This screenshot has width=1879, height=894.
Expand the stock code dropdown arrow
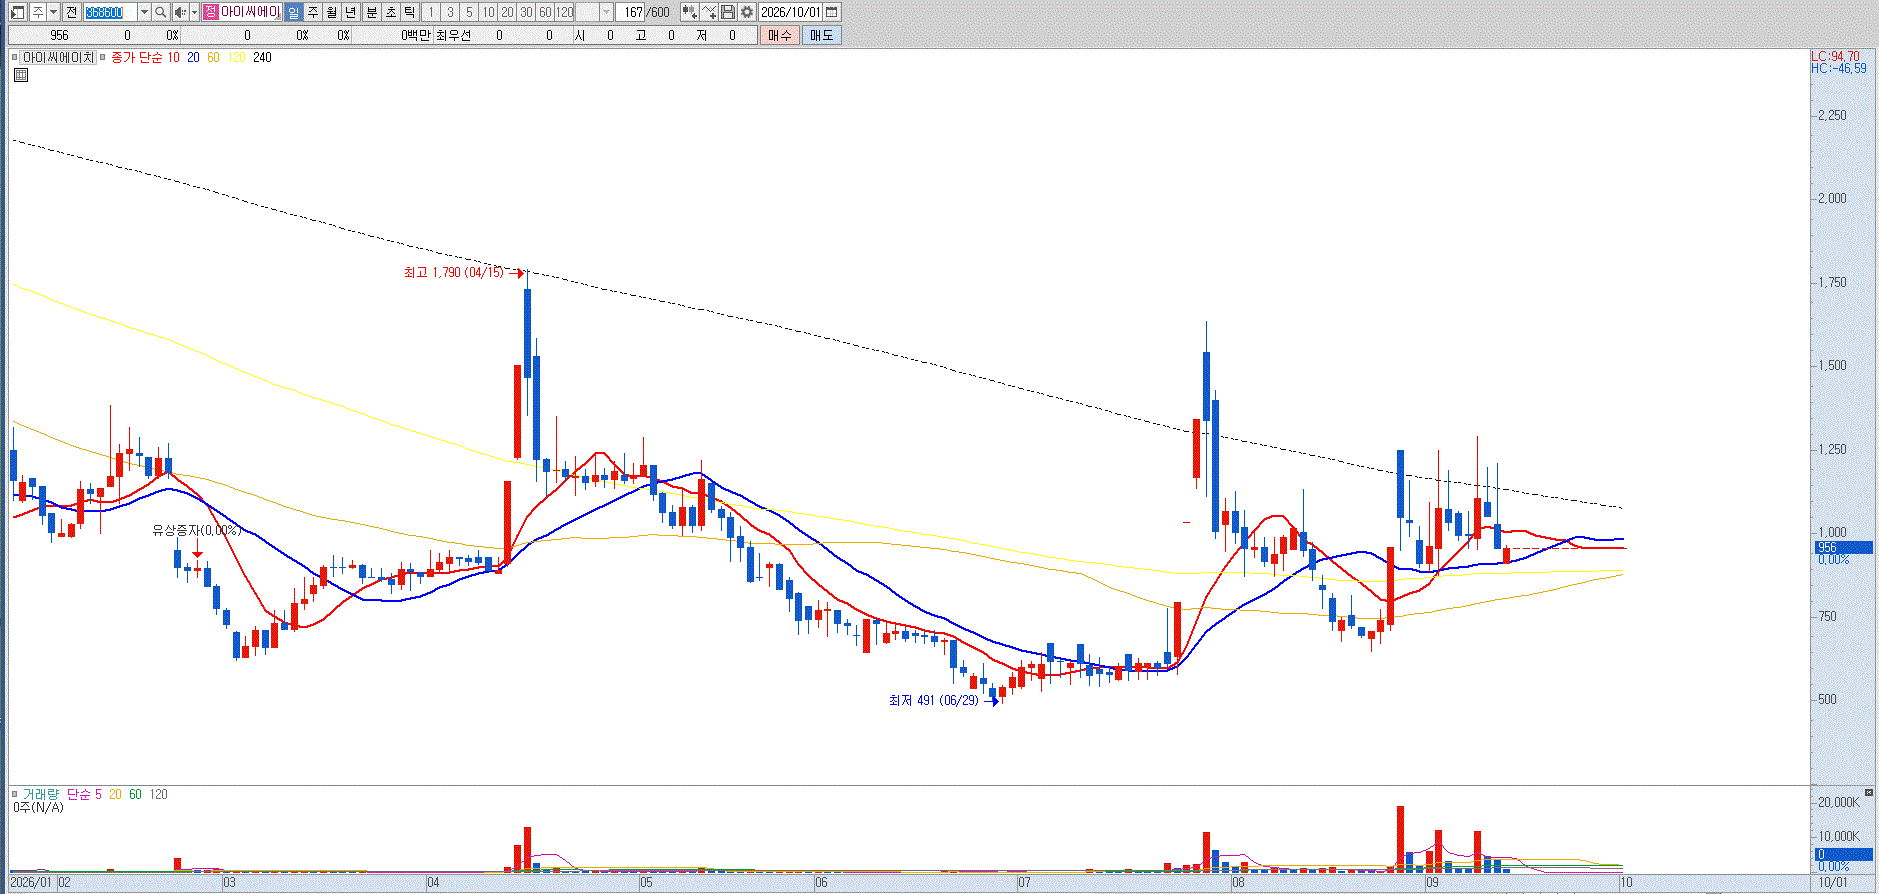[x=144, y=12]
